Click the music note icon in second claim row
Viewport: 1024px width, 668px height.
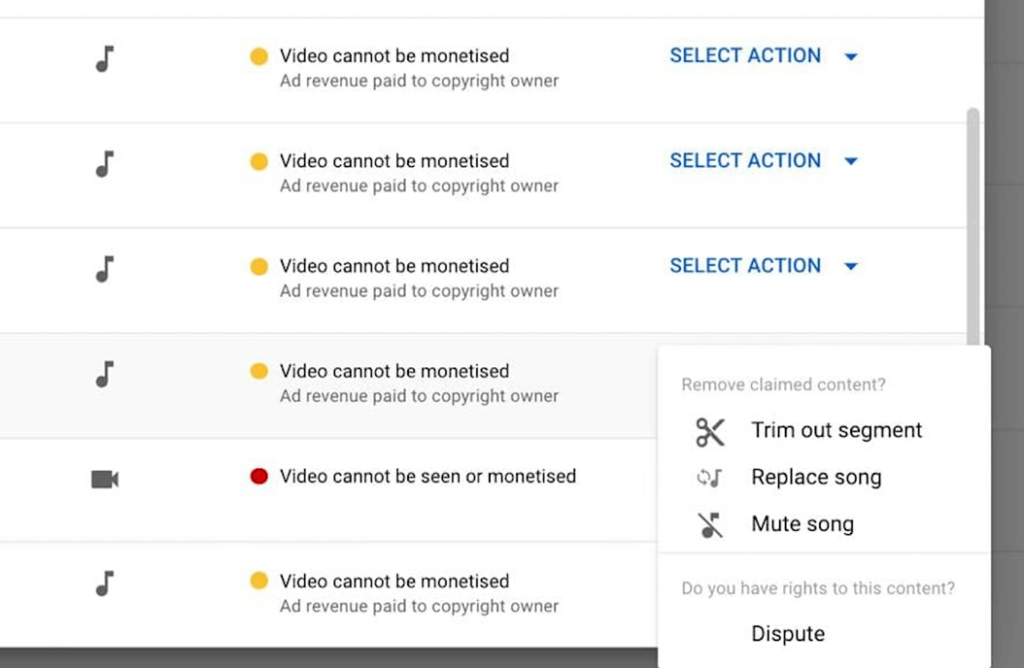pos(105,164)
